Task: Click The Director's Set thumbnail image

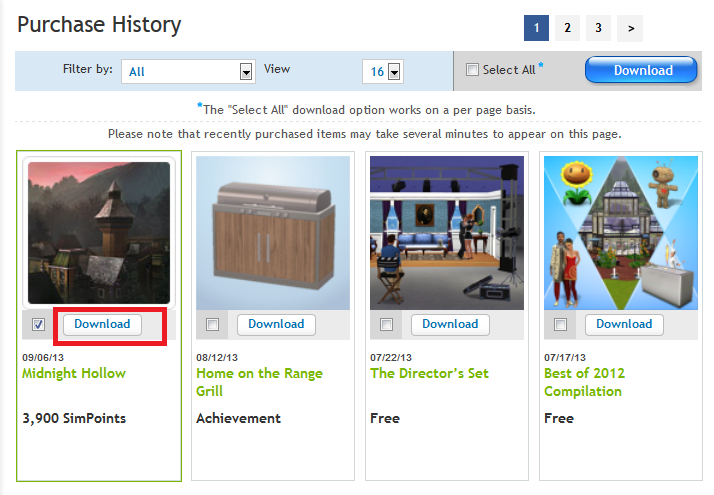Action: 447,233
